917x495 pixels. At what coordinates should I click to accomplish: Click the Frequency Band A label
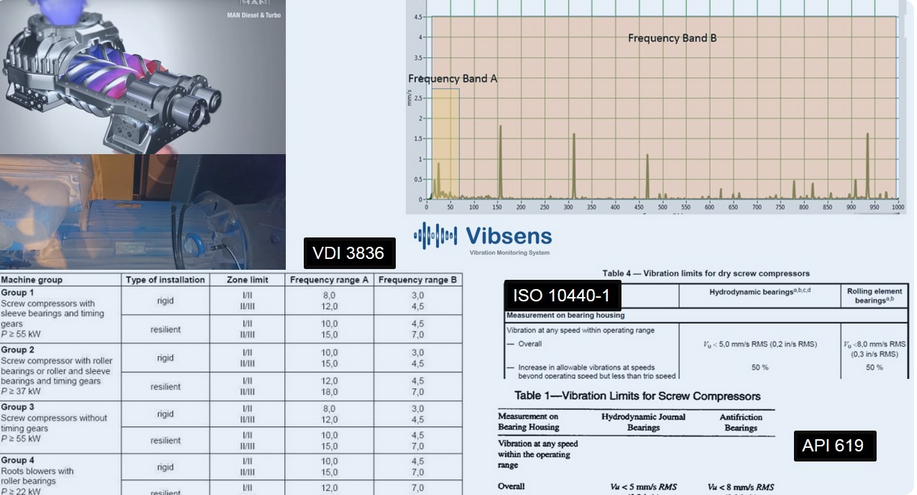click(x=452, y=78)
